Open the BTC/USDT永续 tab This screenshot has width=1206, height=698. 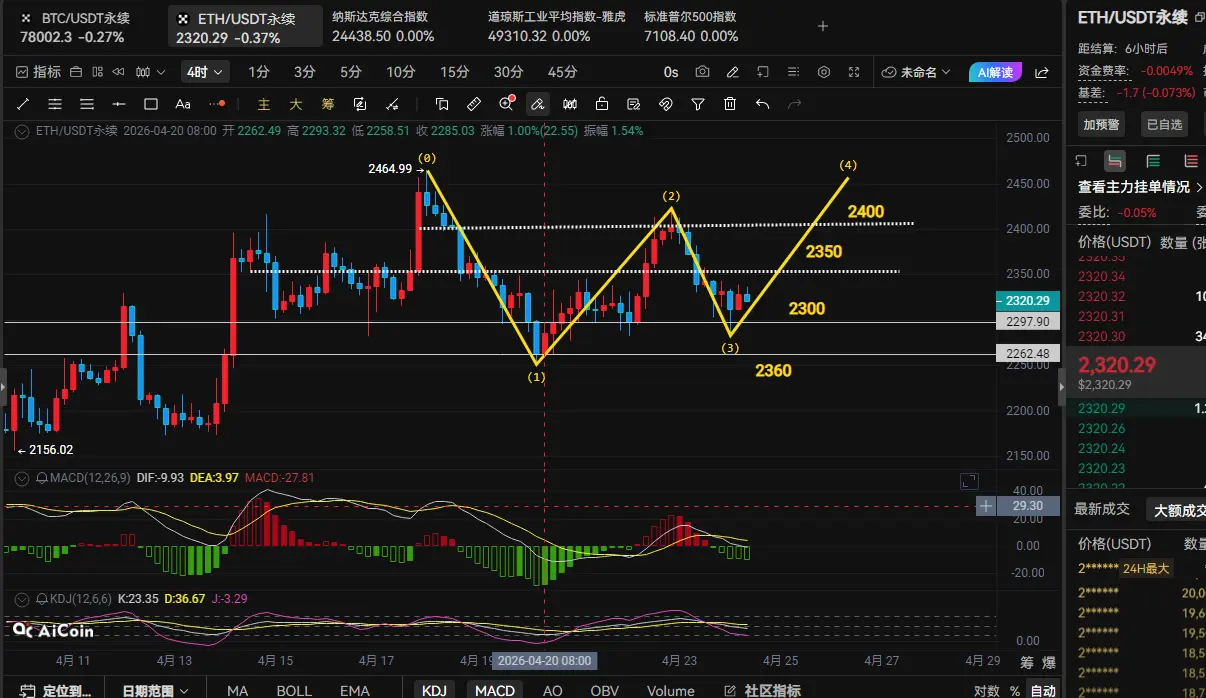(82, 27)
